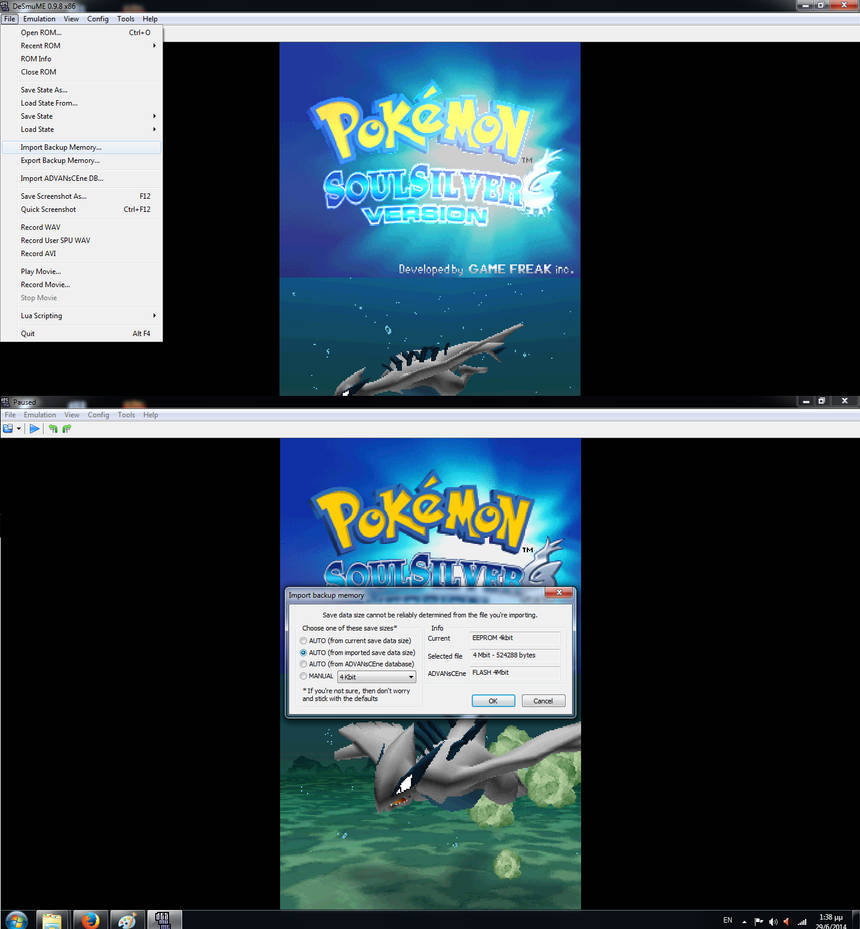Image resolution: width=860 pixels, height=929 pixels.
Task: Click the rotate screen left green arrow
Action: pos(53,428)
